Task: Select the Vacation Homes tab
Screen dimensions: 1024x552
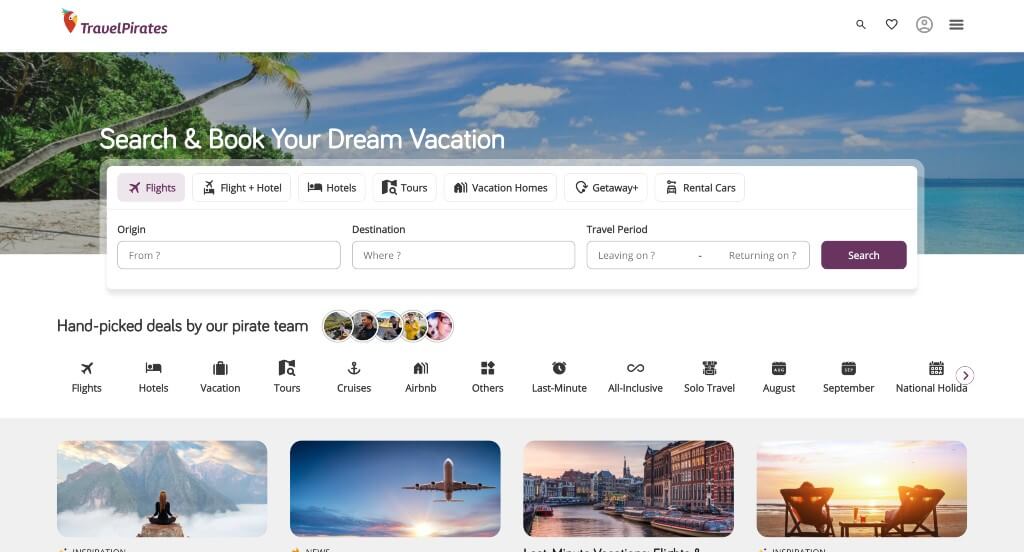Action: pyautogui.click(x=500, y=187)
